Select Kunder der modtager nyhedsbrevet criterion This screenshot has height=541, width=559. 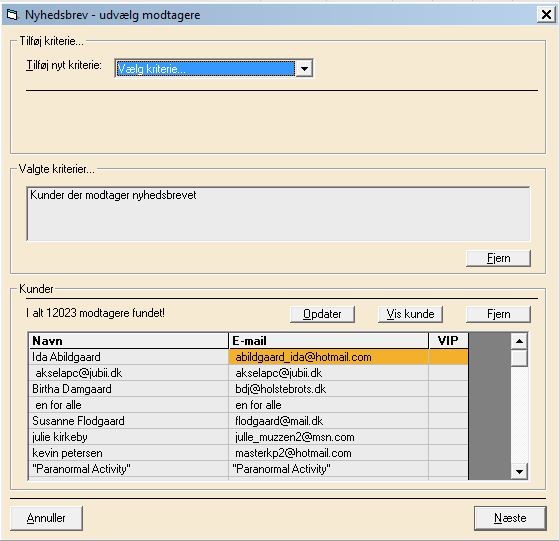click(113, 195)
